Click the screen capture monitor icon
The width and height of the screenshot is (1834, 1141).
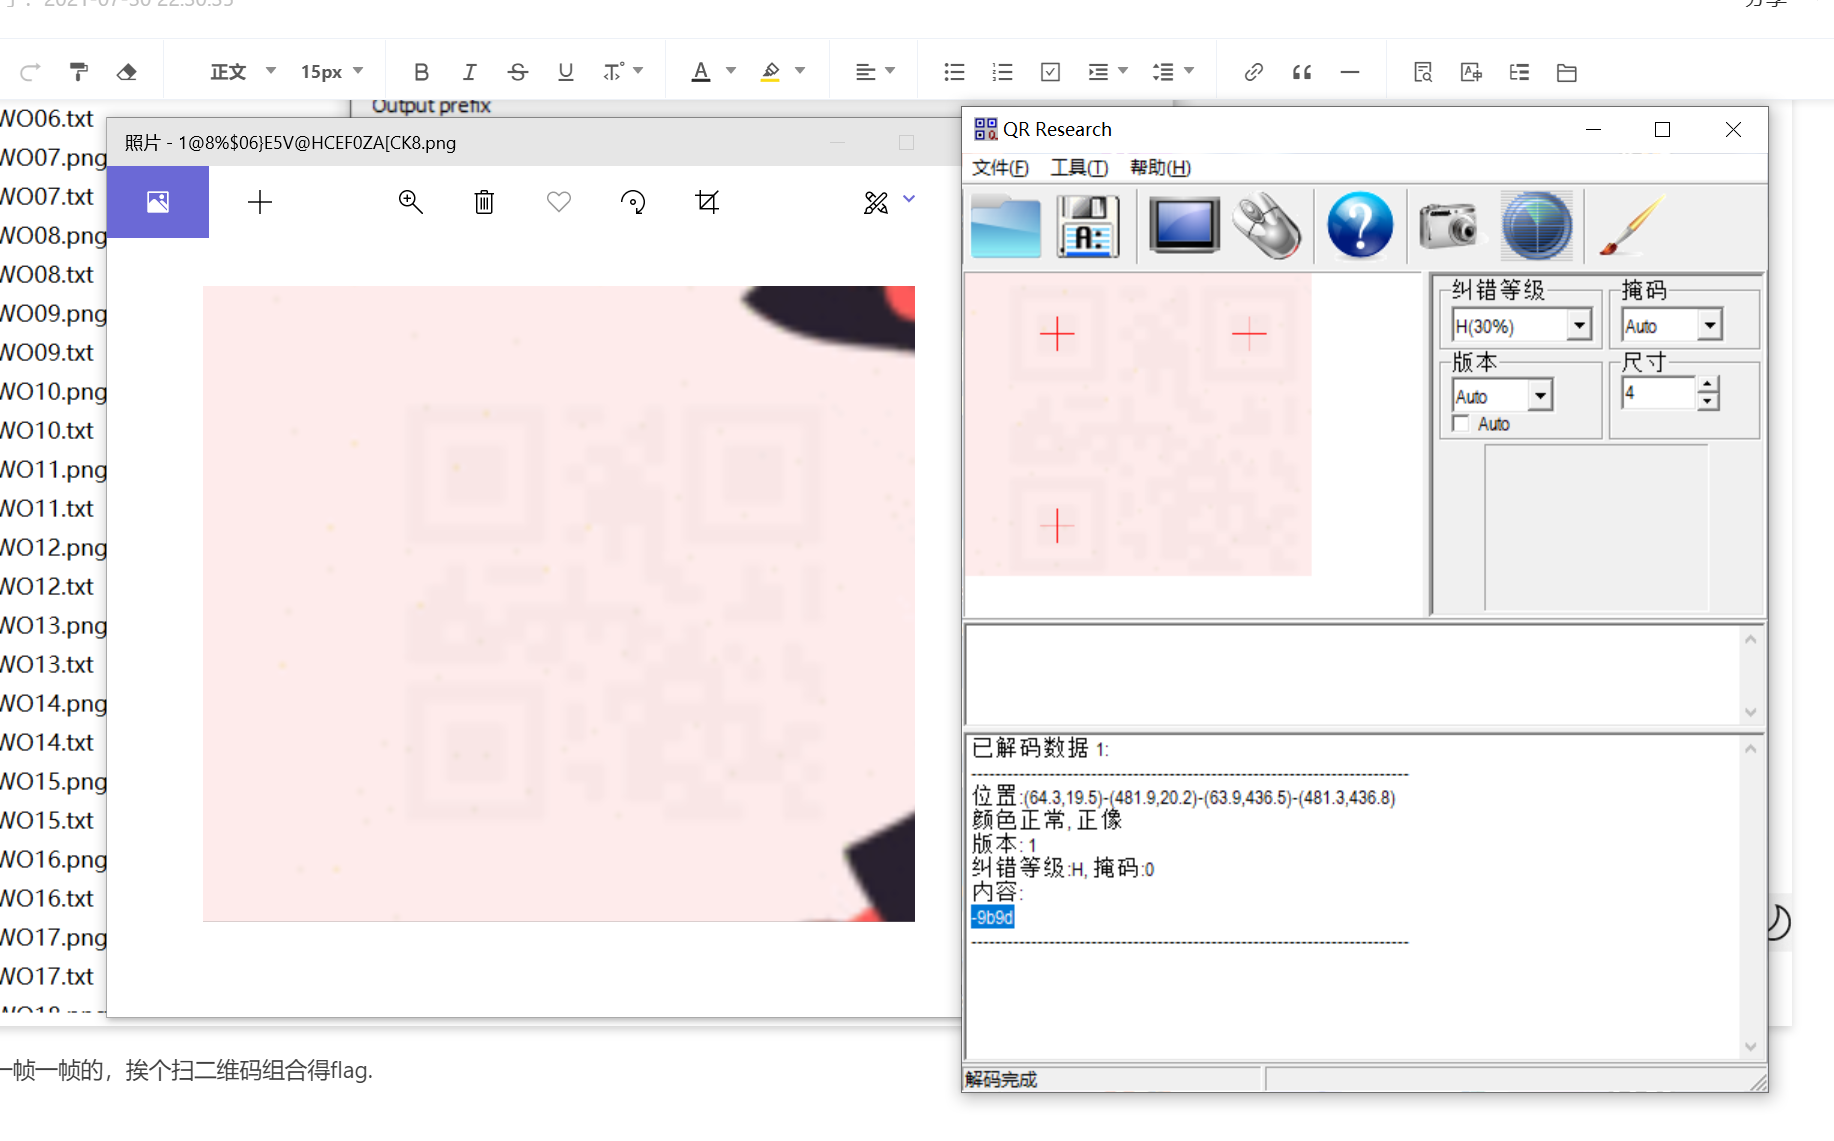pos(1184,225)
